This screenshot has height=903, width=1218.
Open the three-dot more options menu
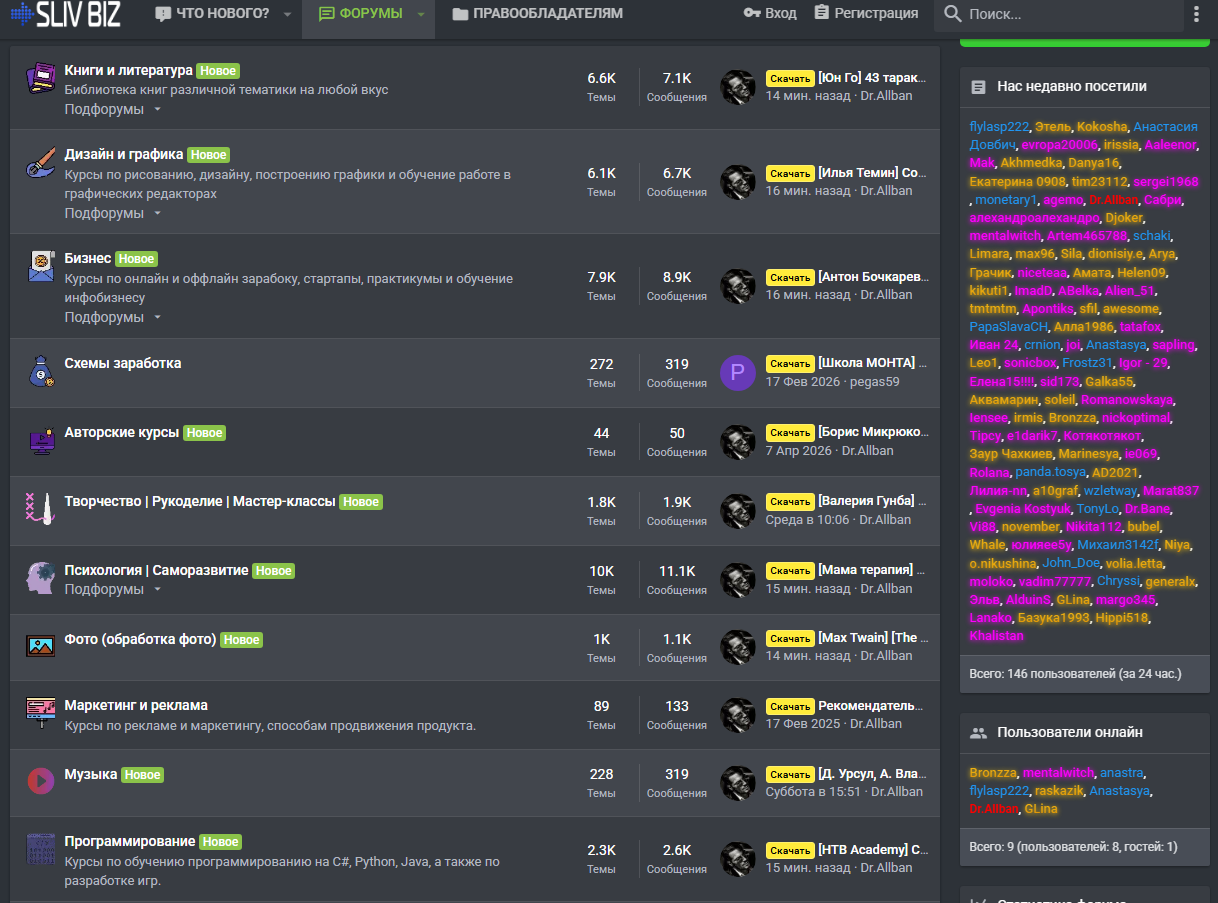point(1196,14)
